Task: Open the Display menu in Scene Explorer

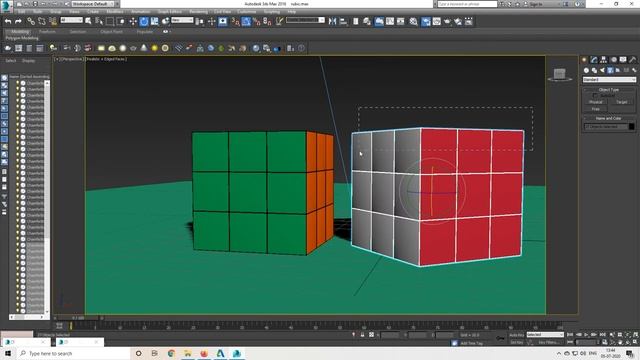Action: point(29,61)
